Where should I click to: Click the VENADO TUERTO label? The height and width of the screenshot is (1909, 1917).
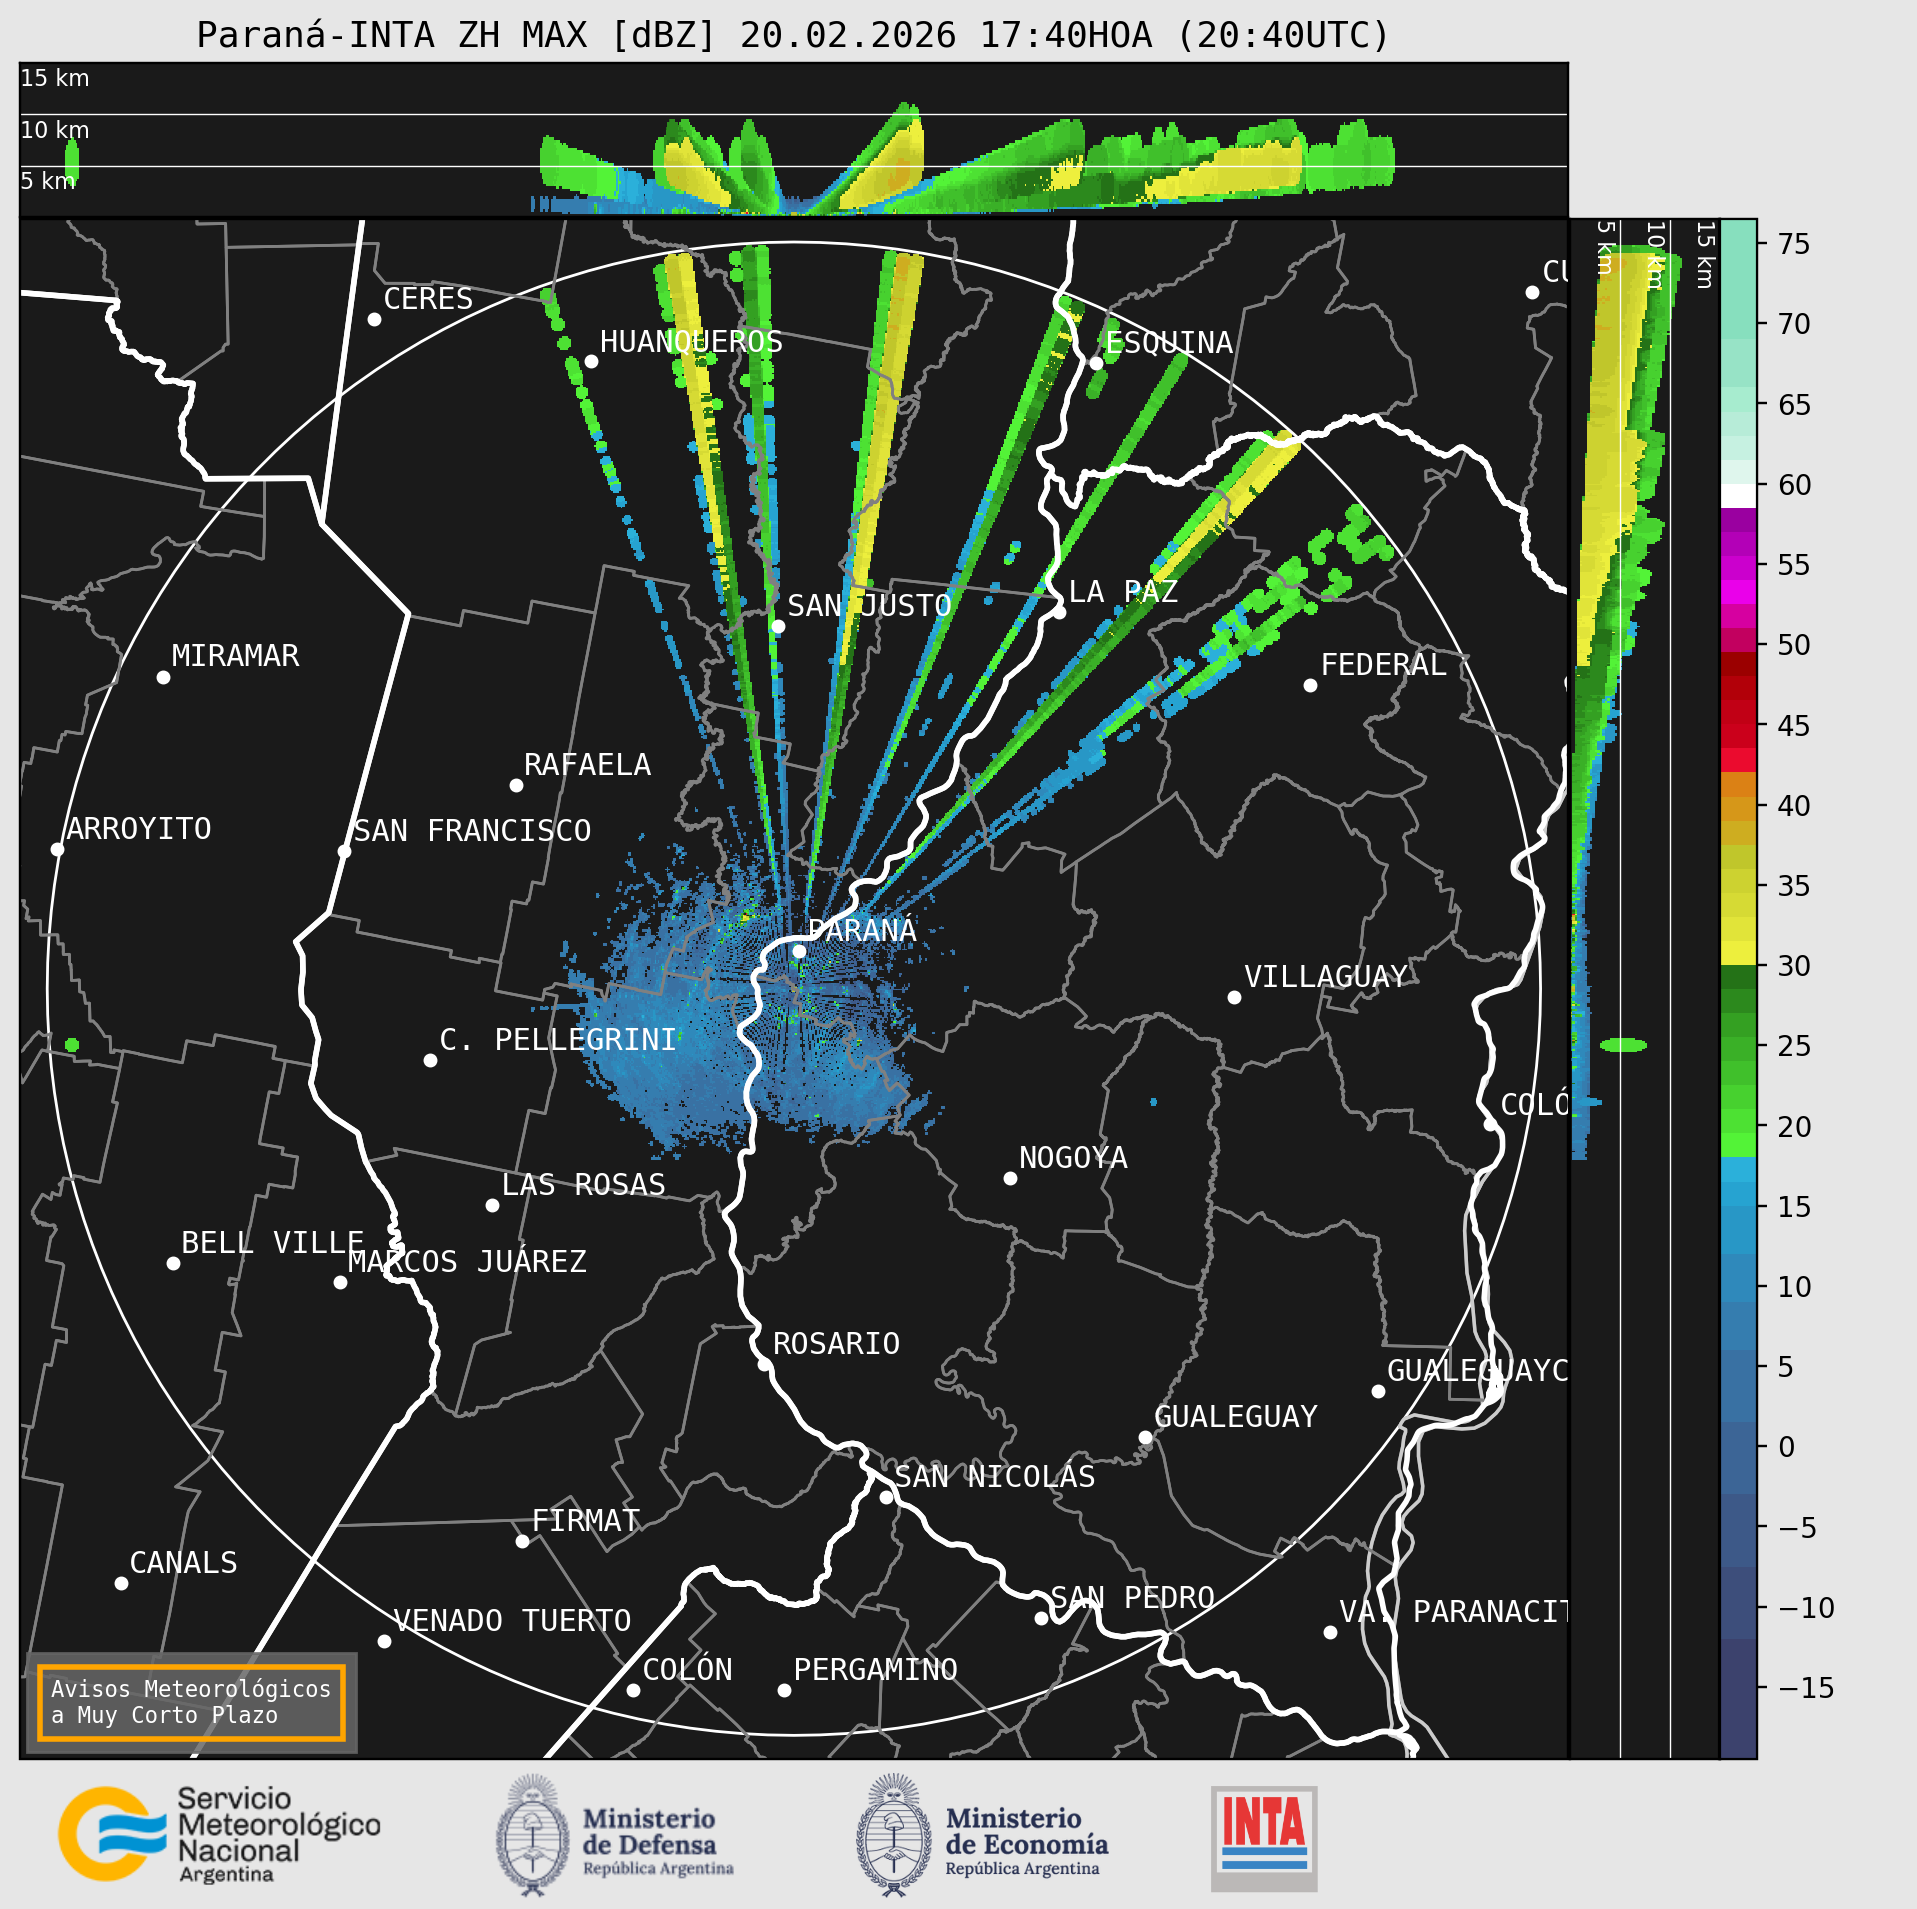click(x=512, y=1621)
